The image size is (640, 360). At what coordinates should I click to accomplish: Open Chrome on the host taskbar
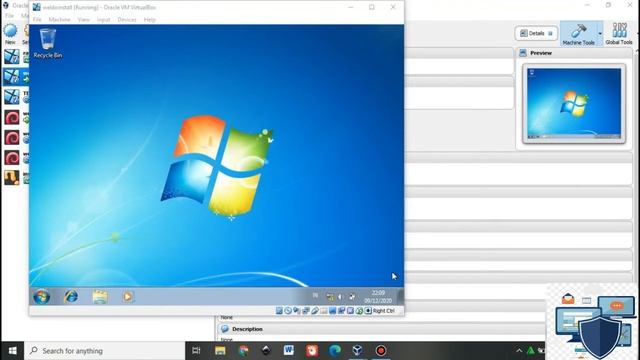click(244, 351)
